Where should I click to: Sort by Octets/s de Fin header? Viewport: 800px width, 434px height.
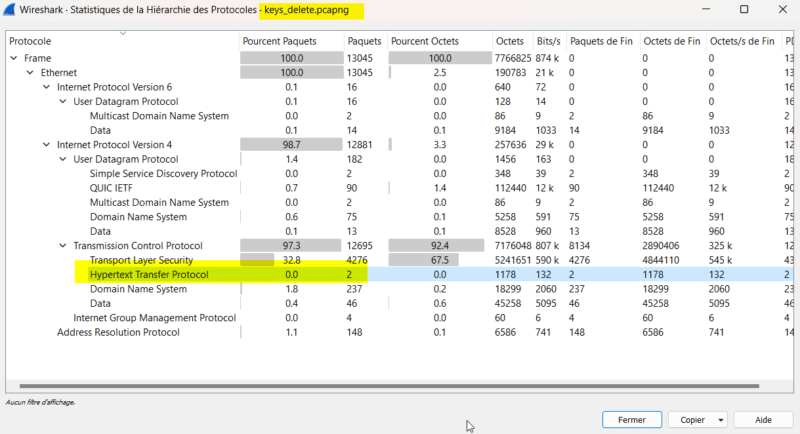[743, 41]
